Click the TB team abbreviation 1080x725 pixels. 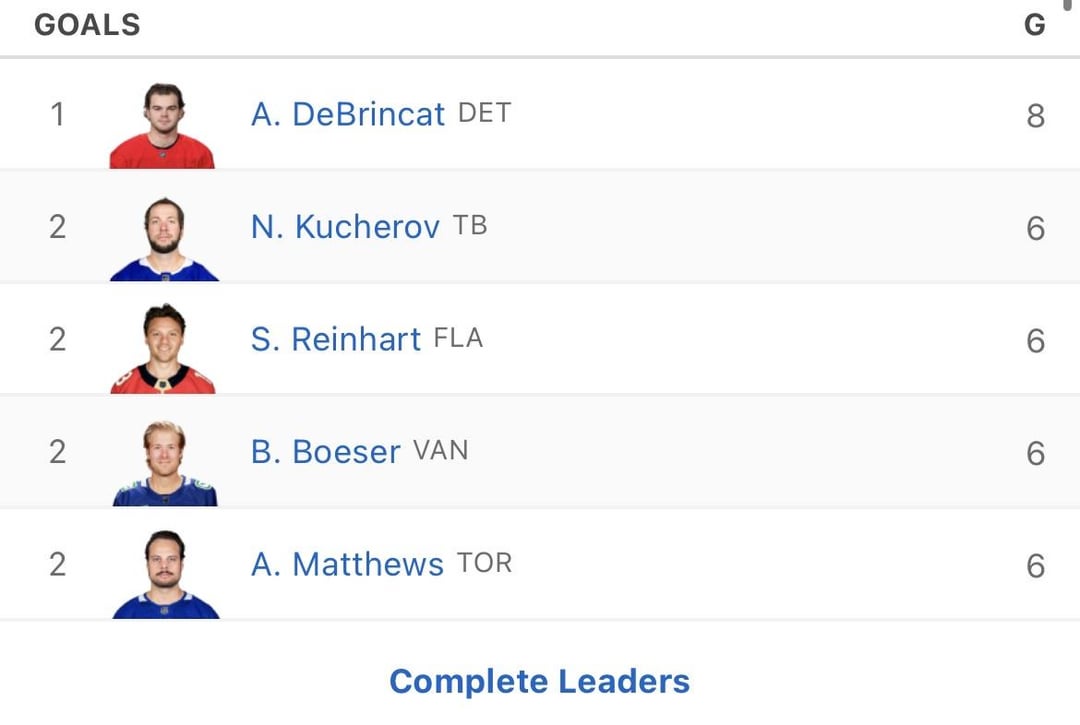point(470,226)
